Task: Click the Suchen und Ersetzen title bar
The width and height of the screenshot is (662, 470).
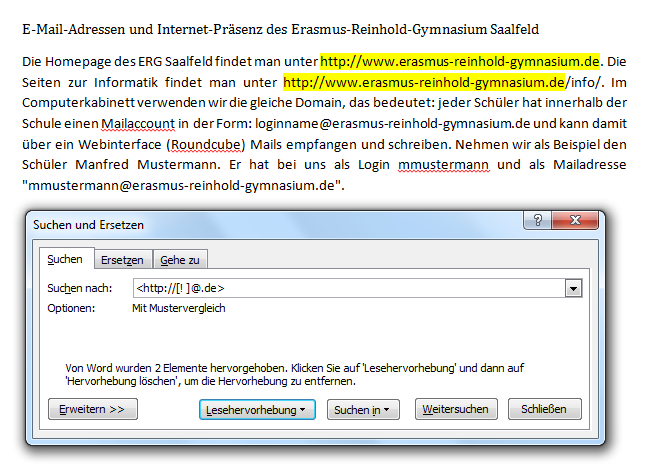Action: tap(250, 224)
